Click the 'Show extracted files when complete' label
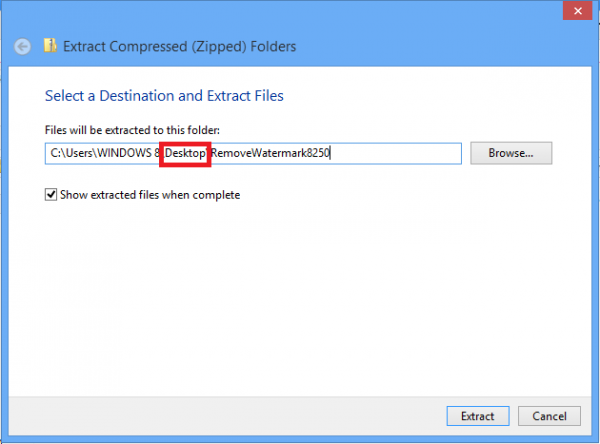 [150, 195]
